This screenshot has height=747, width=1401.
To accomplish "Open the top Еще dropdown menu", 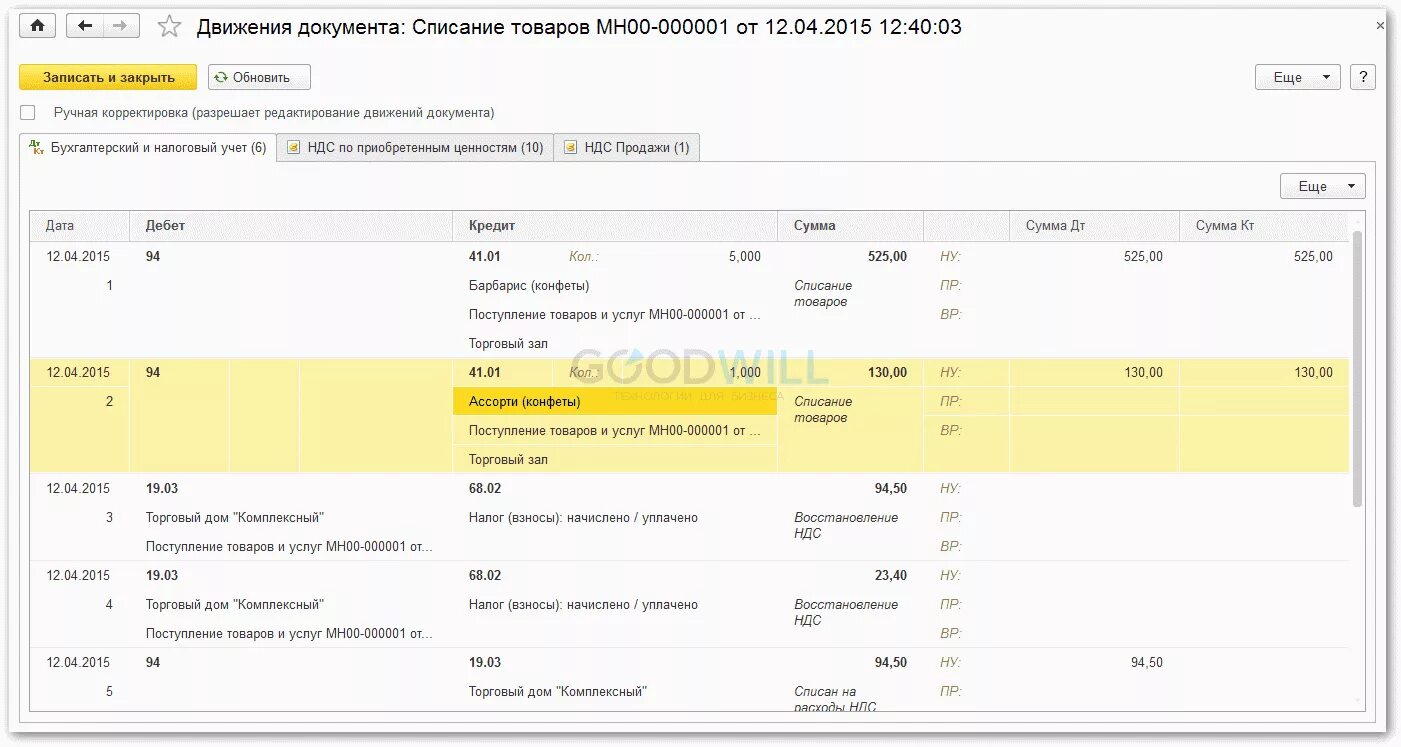I will [1297, 77].
